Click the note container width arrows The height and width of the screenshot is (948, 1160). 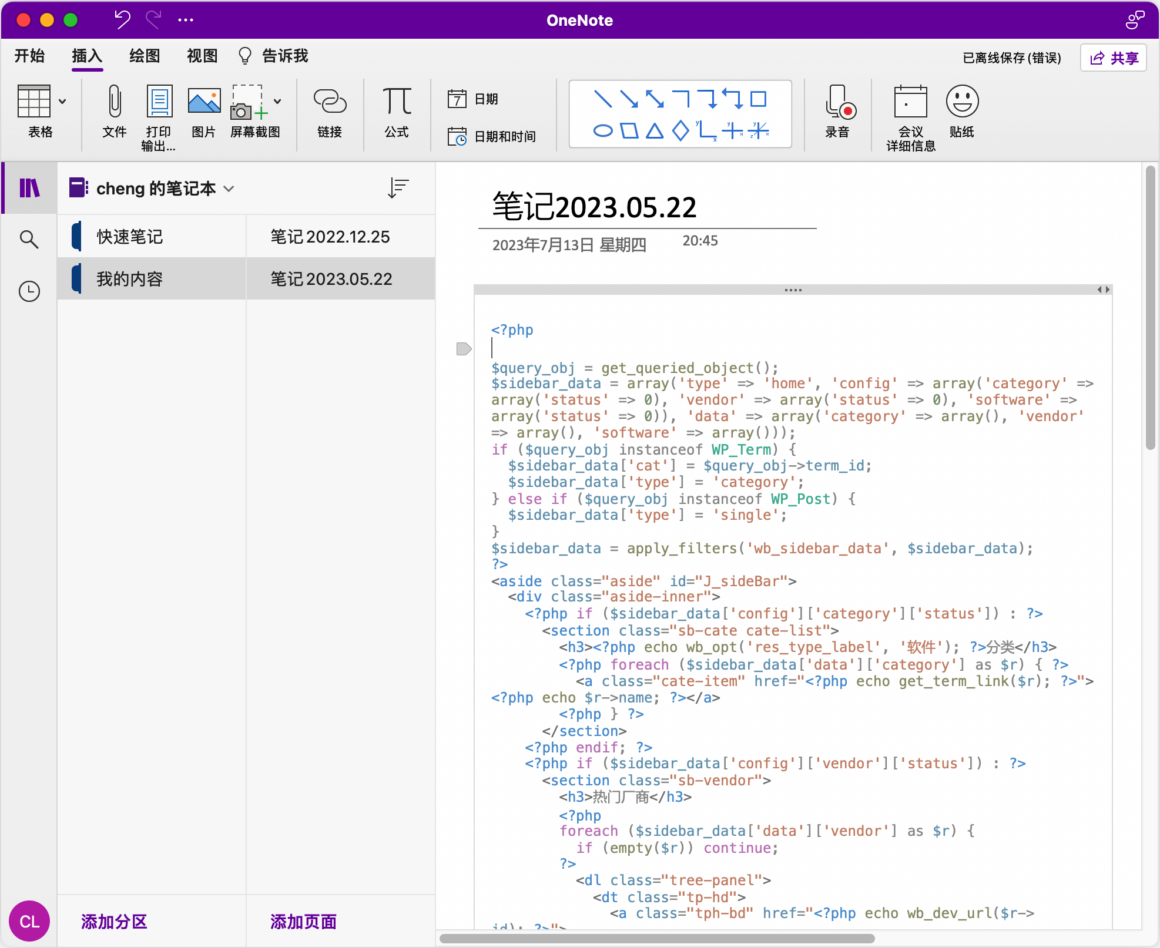click(1104, 290)
